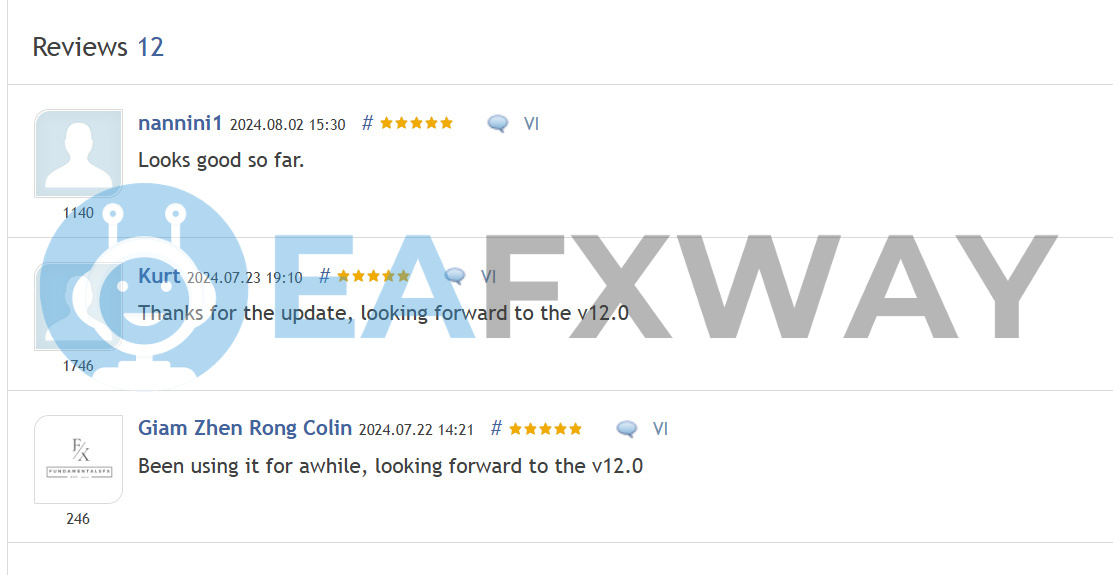Click the five-star rating on nannini1's review

tap(416, 123)
